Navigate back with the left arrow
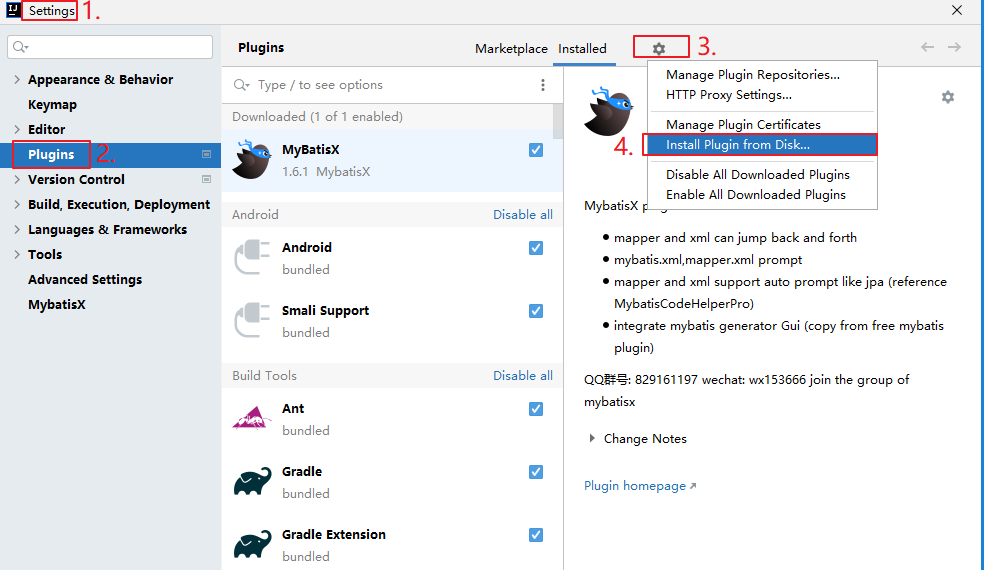This screenshot has width=984, height=570. [x=927, y=47]
